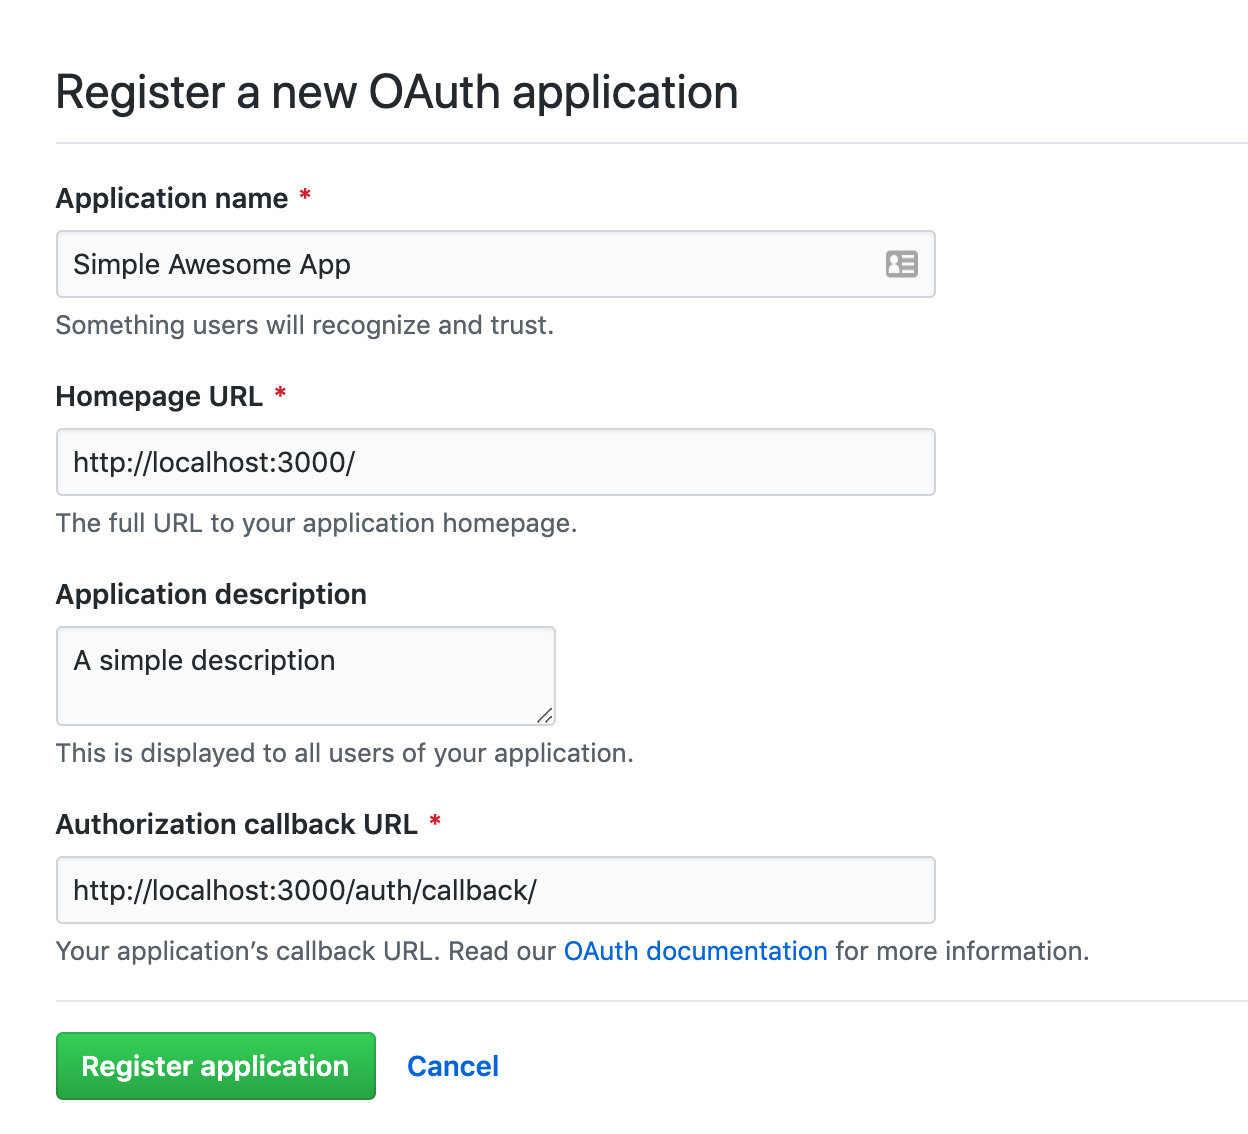This screenshot has width=1248, height=1134.
Task: Click the contact card autofill icon
Action: click(x=901, y=264)
